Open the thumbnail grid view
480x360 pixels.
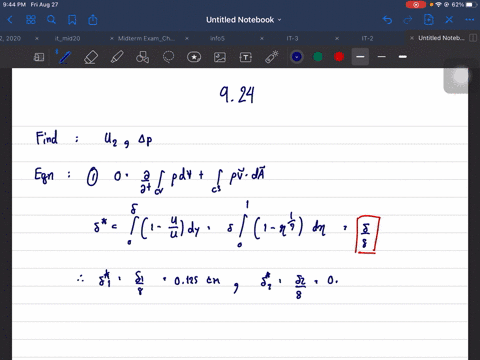(31, 20)
